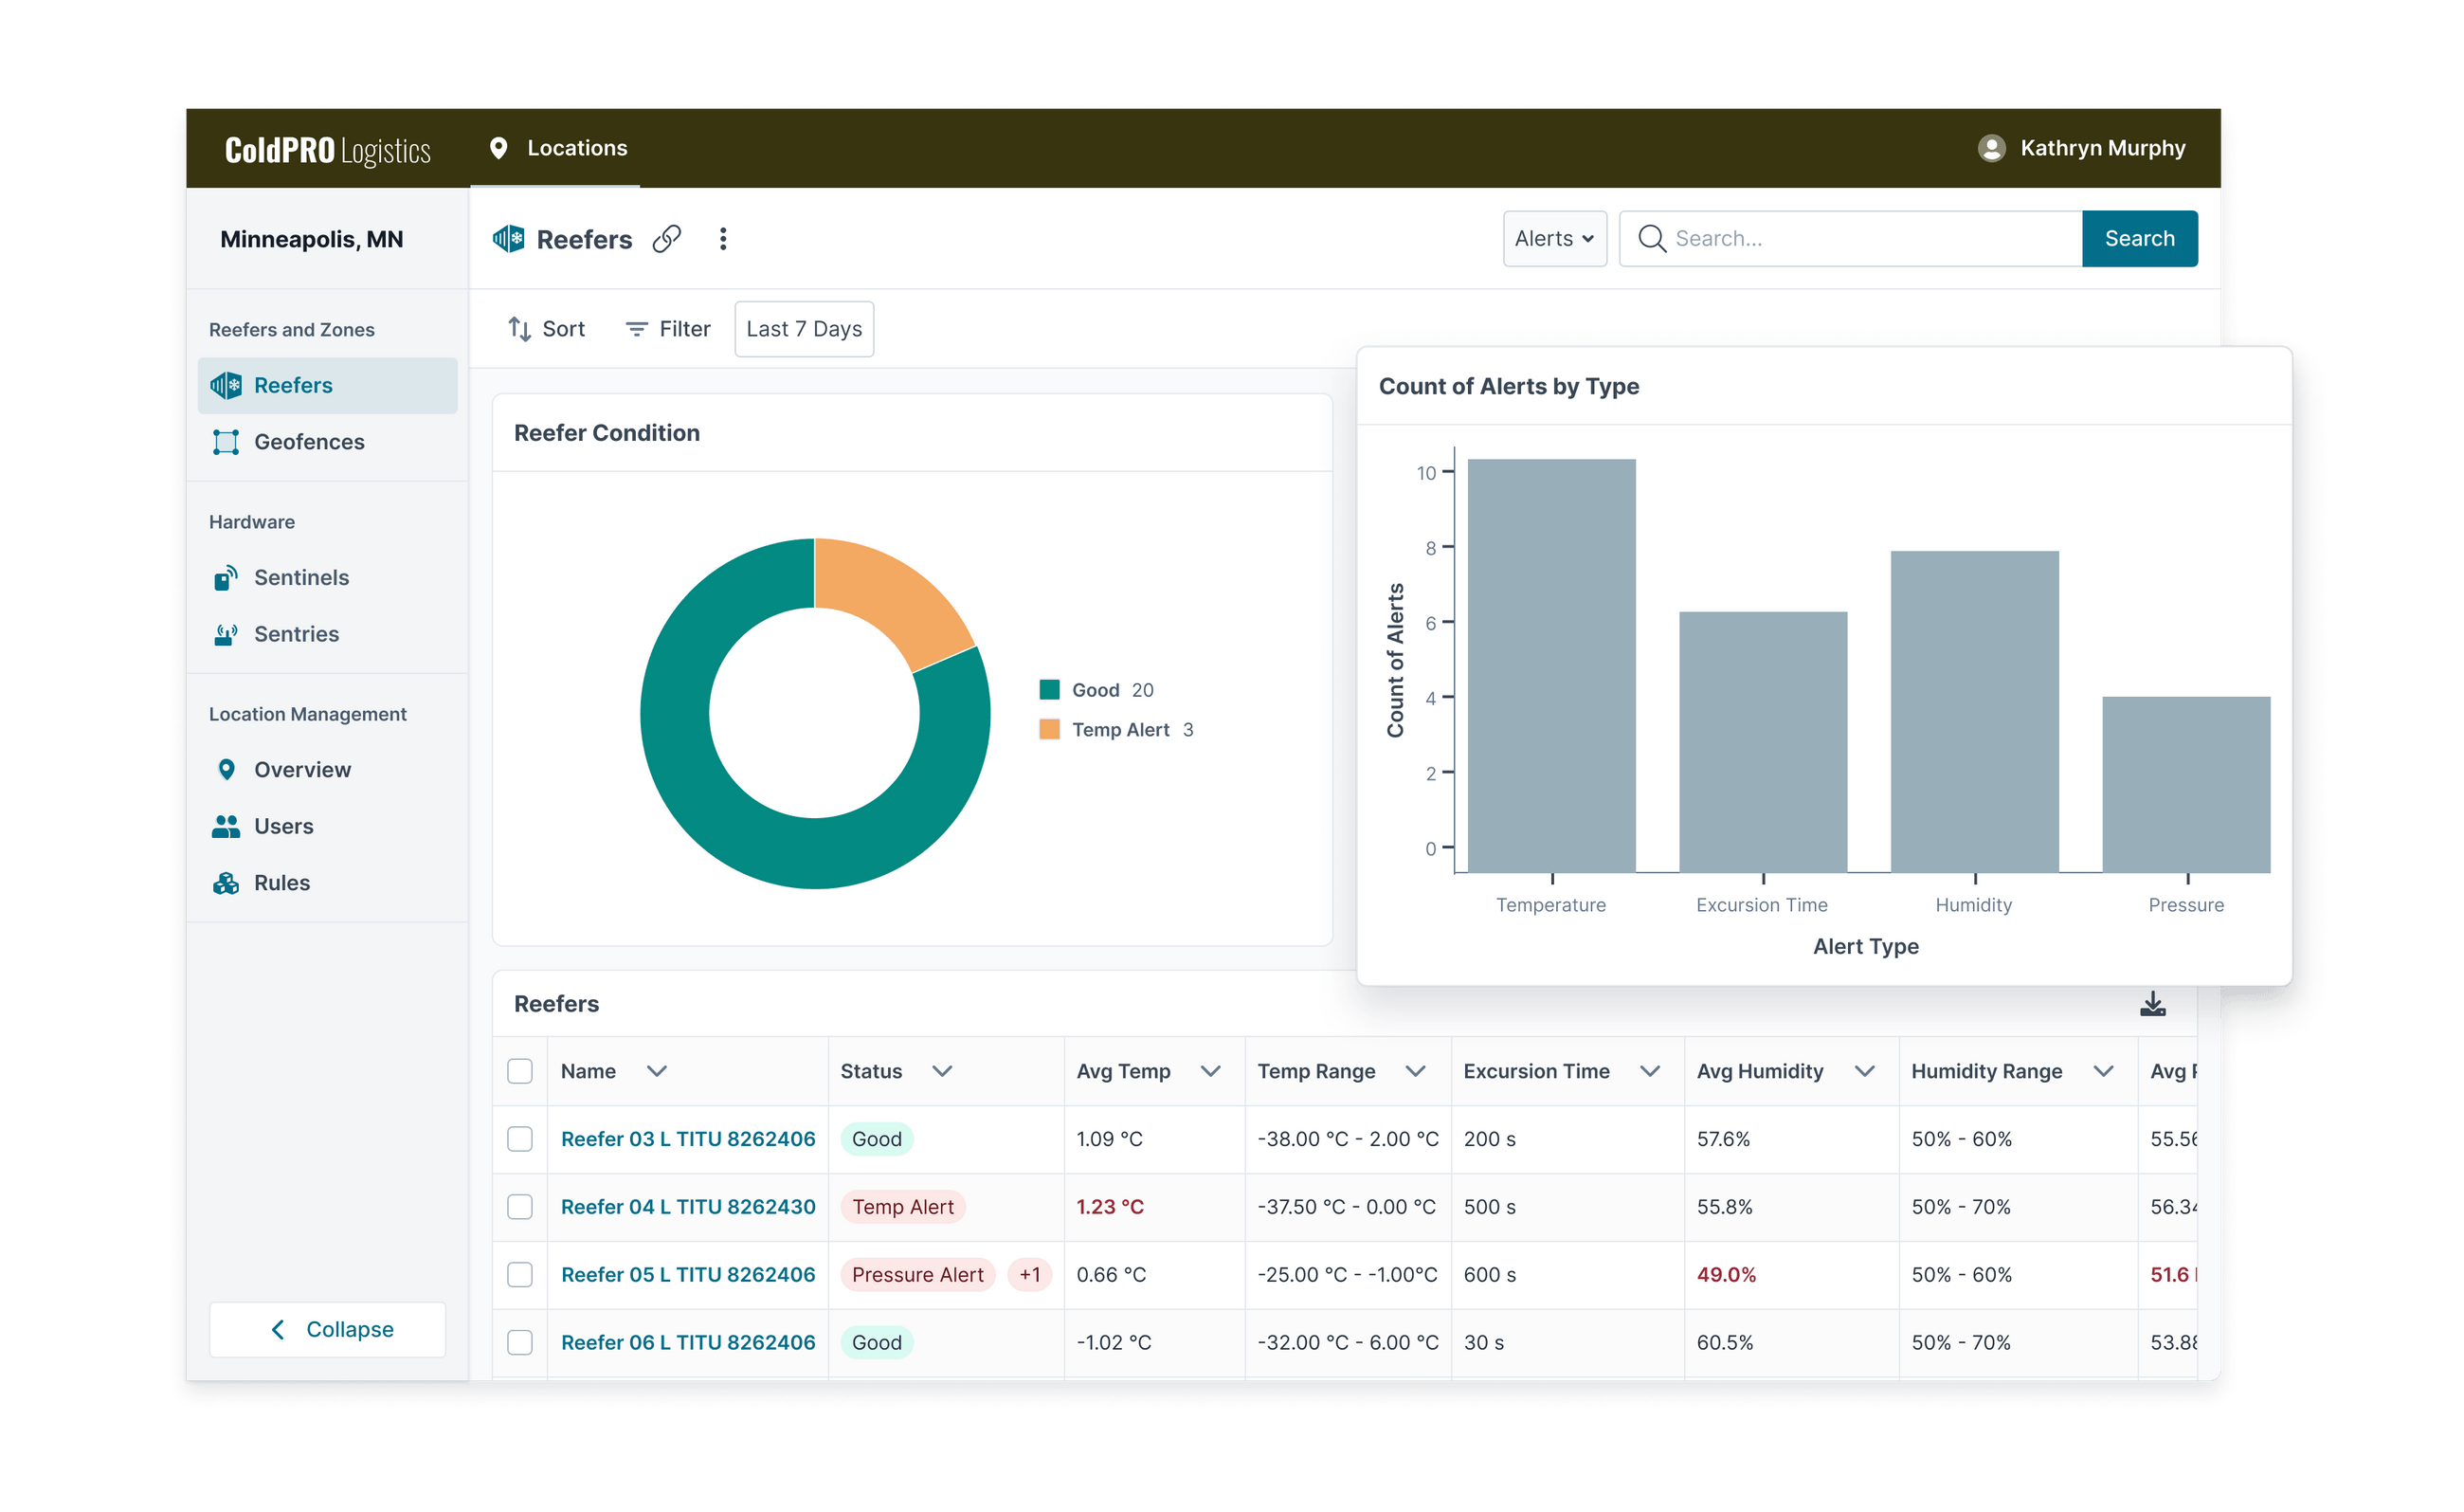
Task: Check the select-all checkbox in the table header
Action: 520,1071
